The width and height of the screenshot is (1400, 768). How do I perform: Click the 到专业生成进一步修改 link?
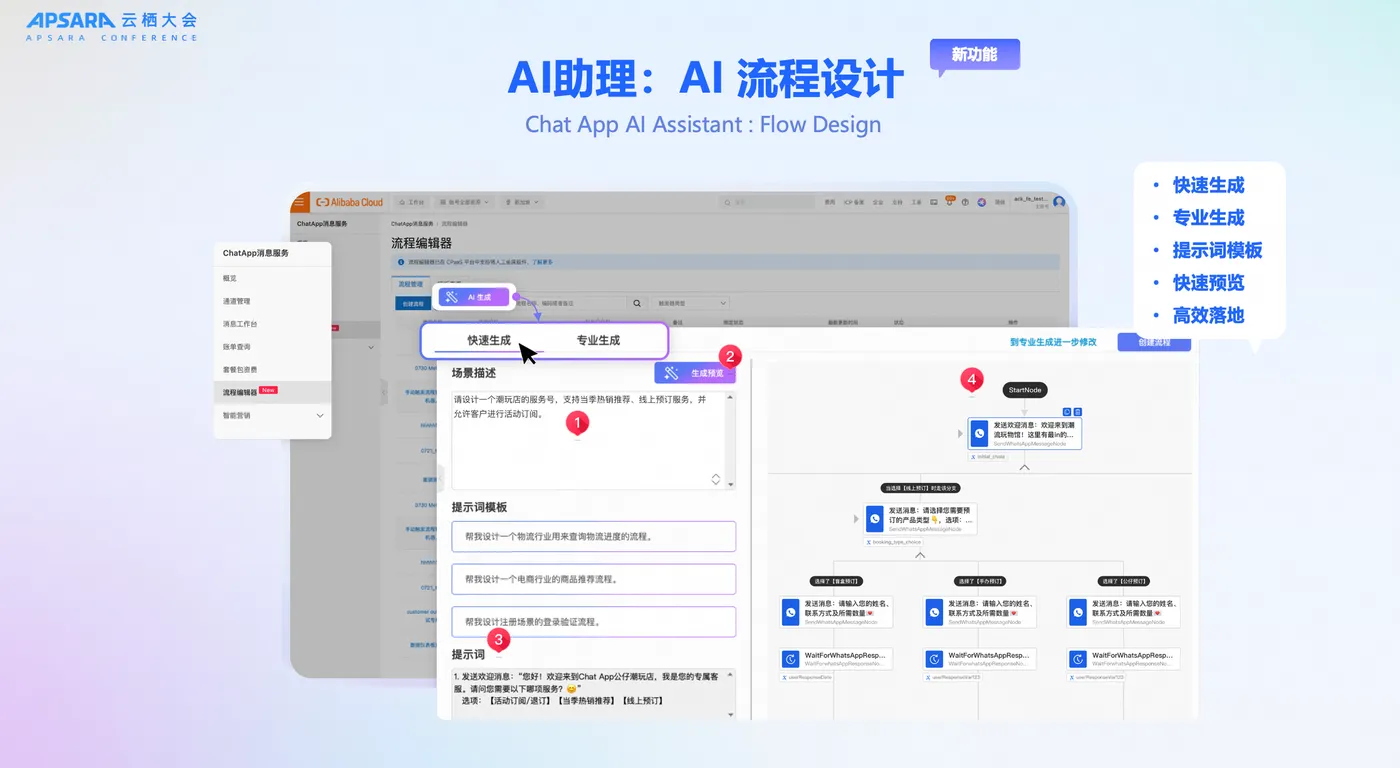click(x=1053, y=342)
